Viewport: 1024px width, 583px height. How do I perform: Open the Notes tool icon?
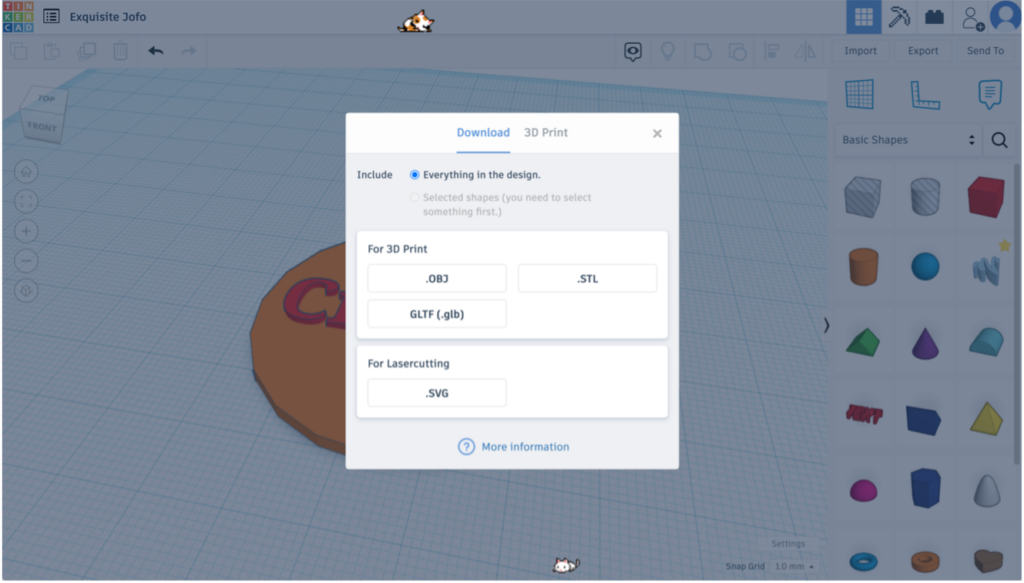click(x=990, y=95)
